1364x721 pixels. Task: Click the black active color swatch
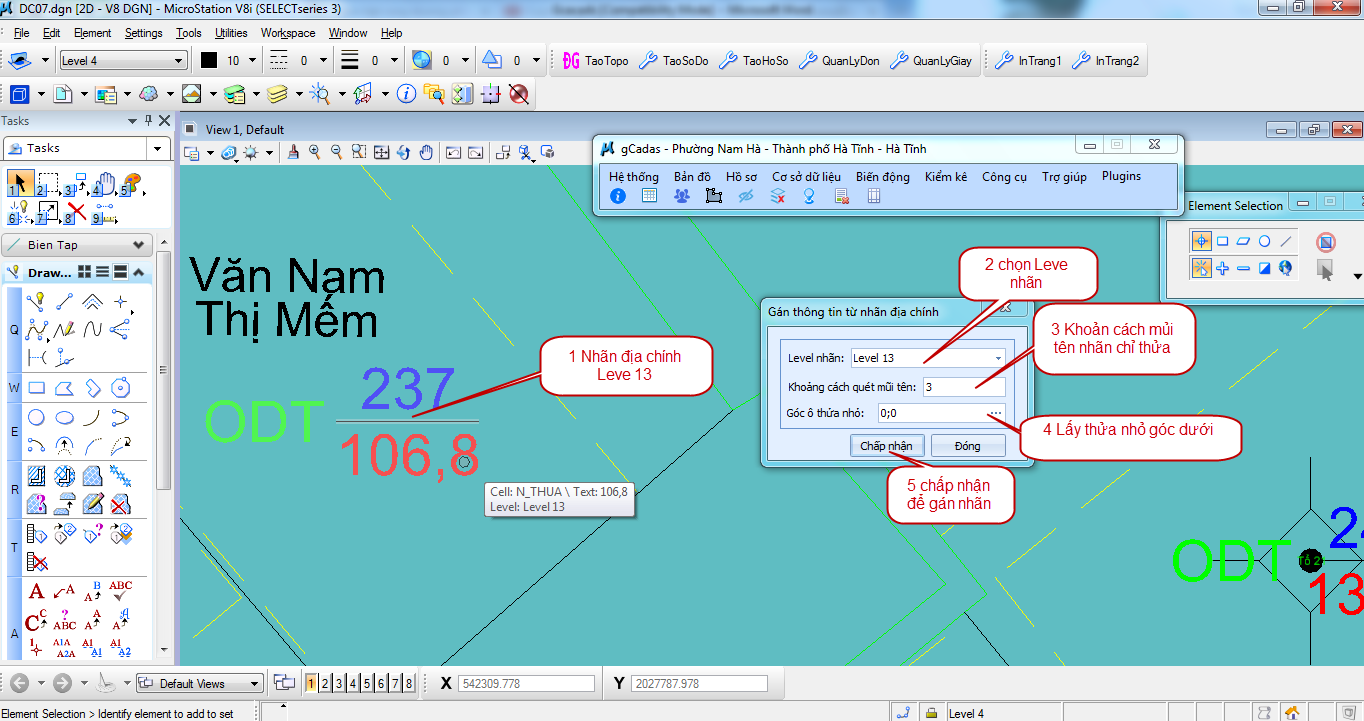click(x=208, y=61)
